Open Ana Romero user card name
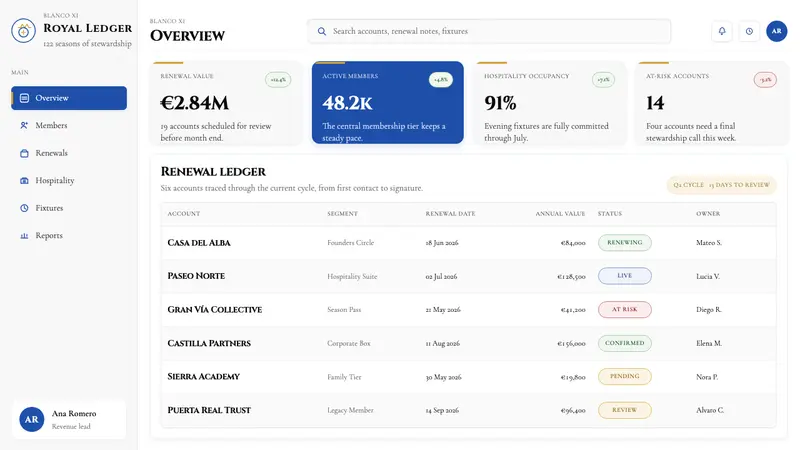Screen dimensions: 800x450 point(74,414)
